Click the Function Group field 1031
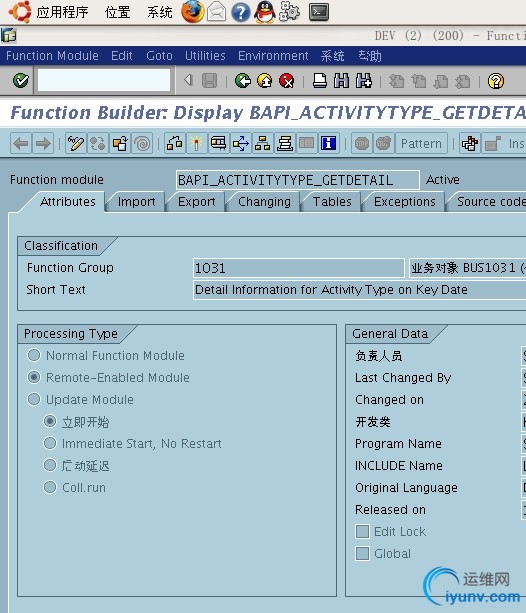The width and height of the screenshot is (526, 613). 298,268
